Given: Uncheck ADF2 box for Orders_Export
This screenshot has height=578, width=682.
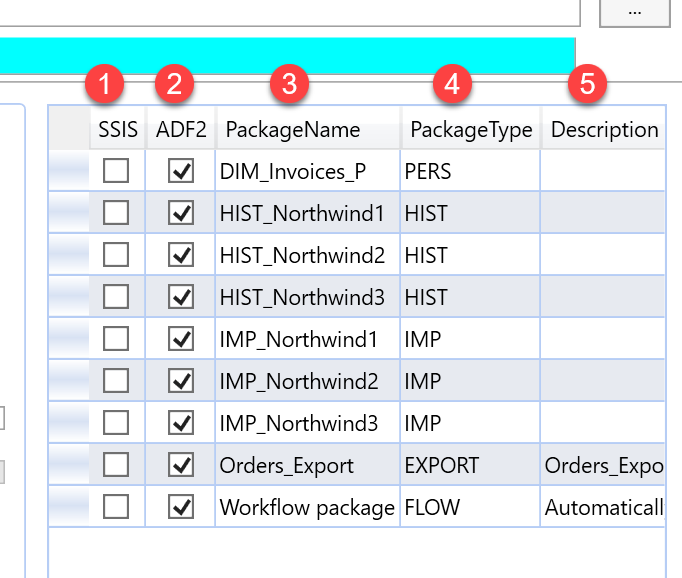Looking at the screenshot, I should point(181,464).
